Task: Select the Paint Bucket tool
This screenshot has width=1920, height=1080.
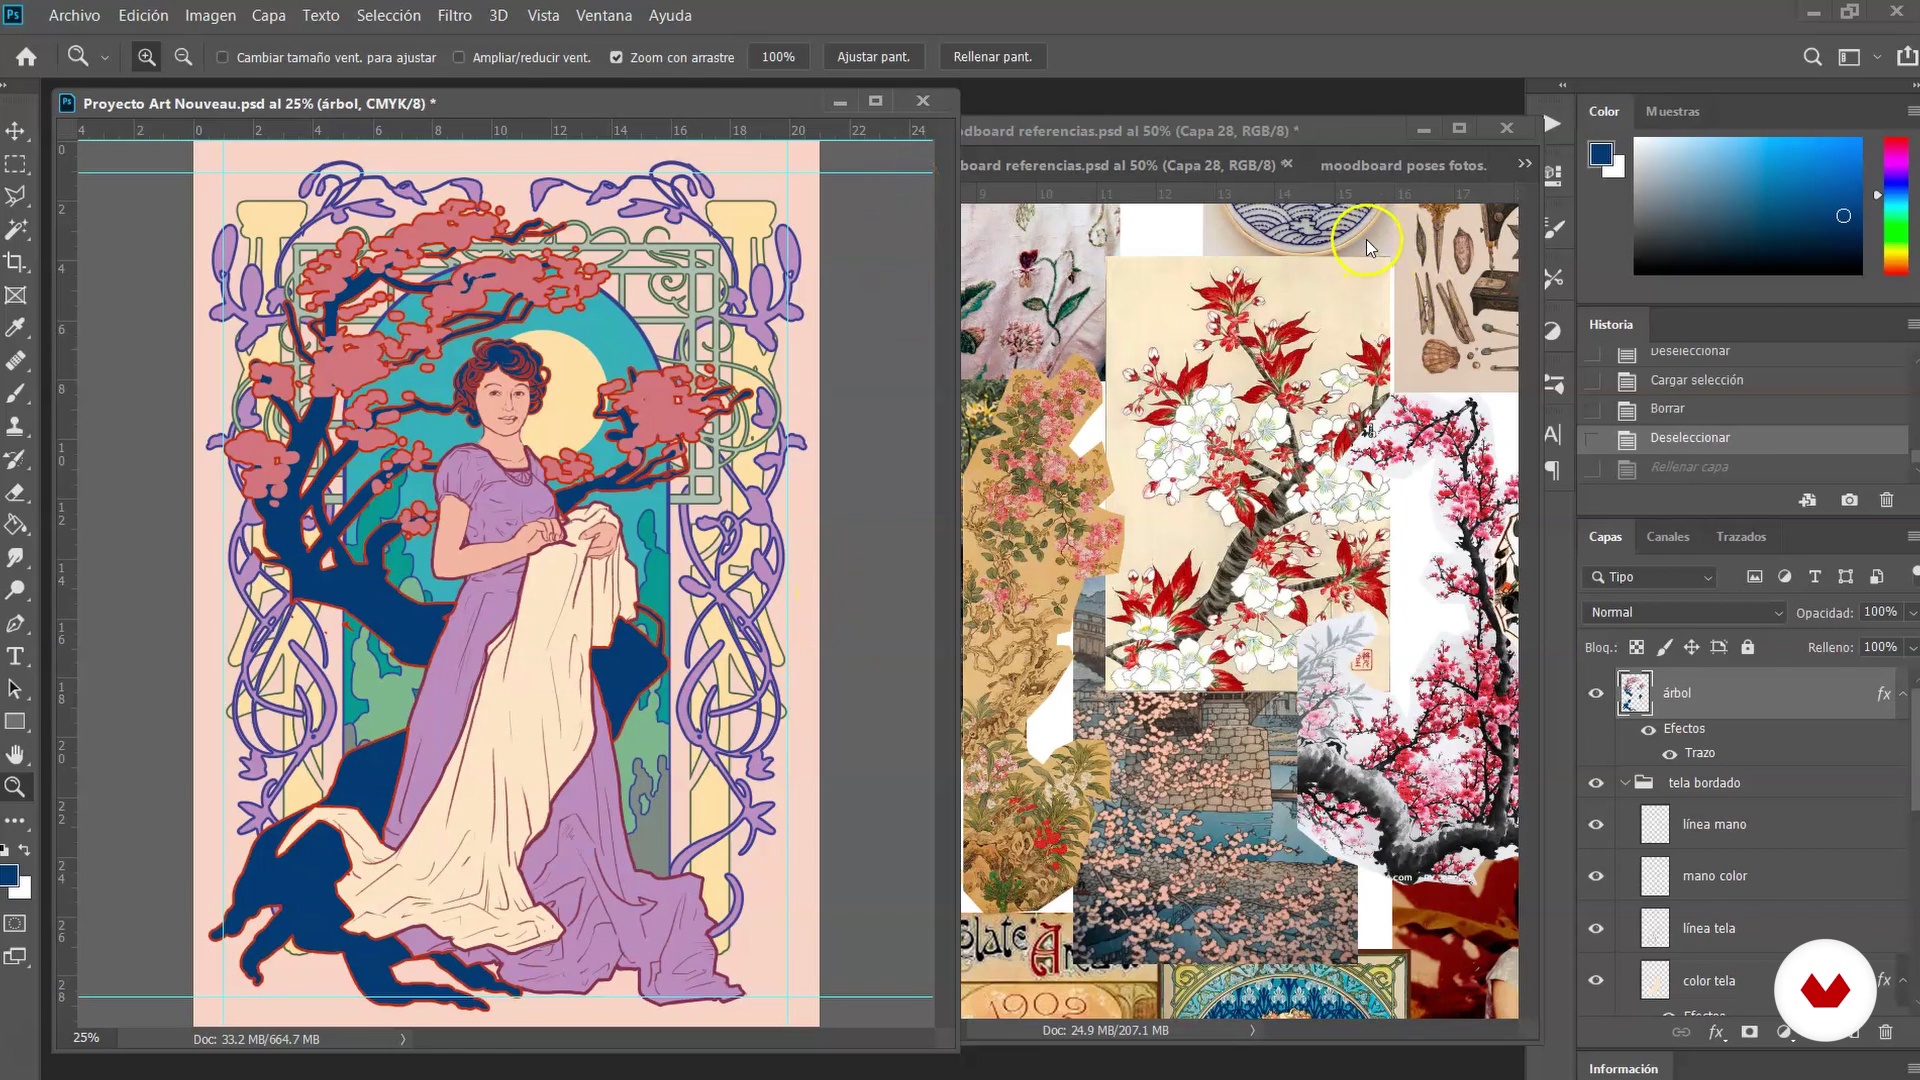Action: point(15,525)
